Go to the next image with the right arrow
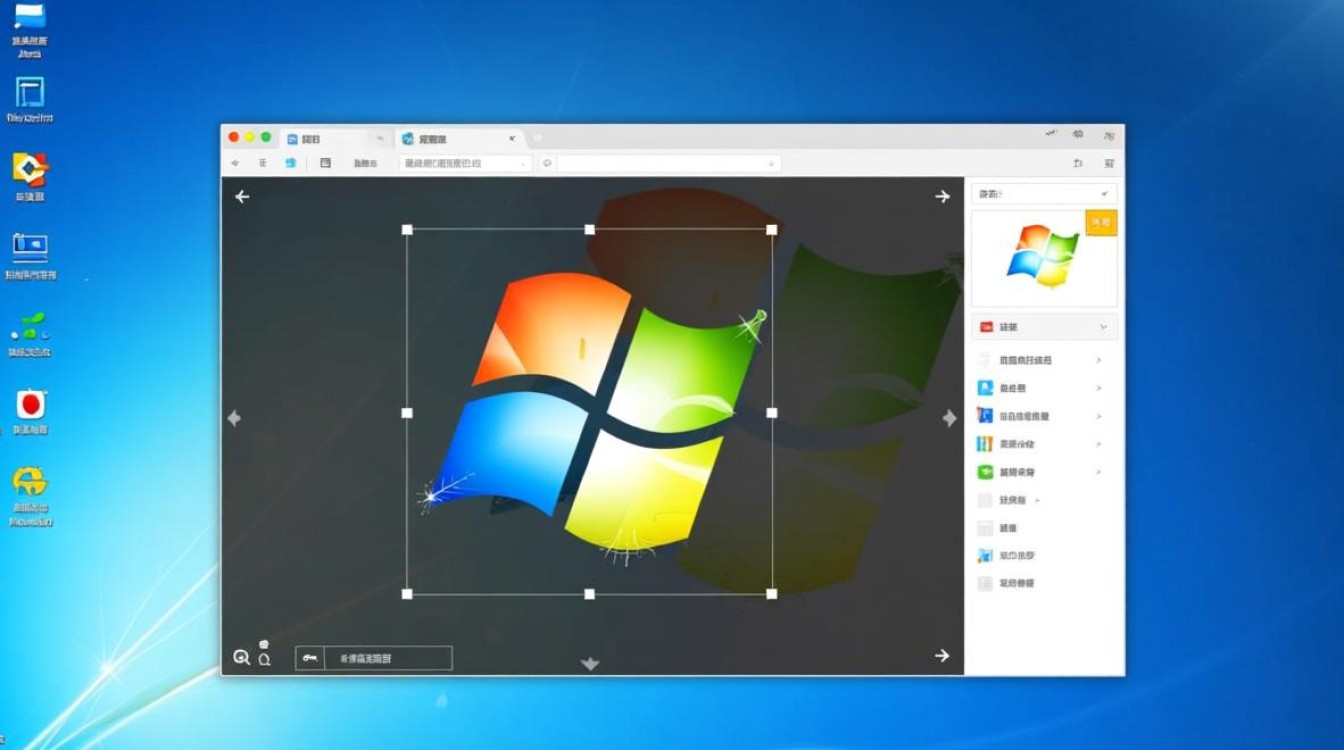The image size is (1344, 750). click(941, 196)
